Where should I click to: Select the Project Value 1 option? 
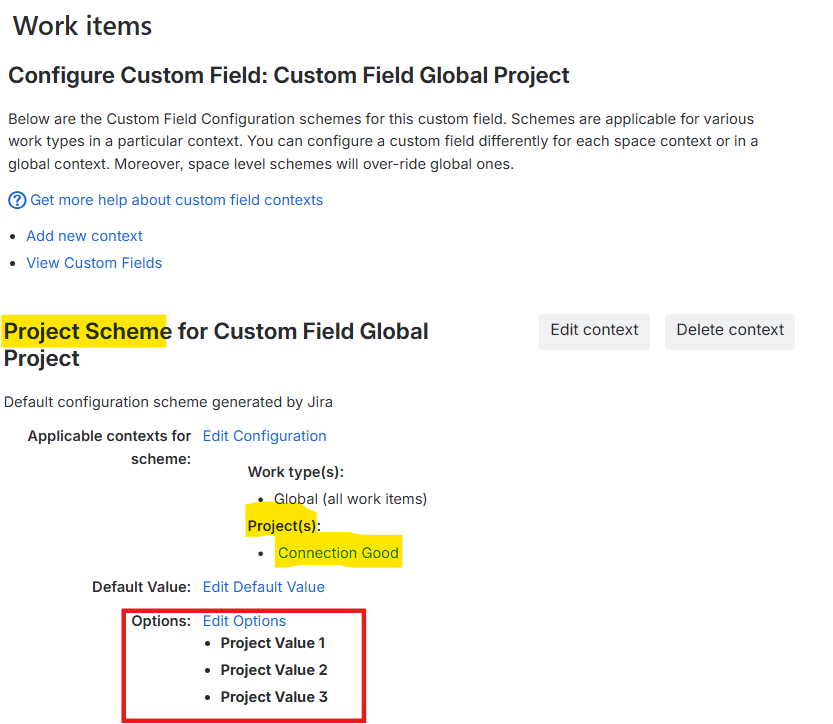tap(273, 643)
